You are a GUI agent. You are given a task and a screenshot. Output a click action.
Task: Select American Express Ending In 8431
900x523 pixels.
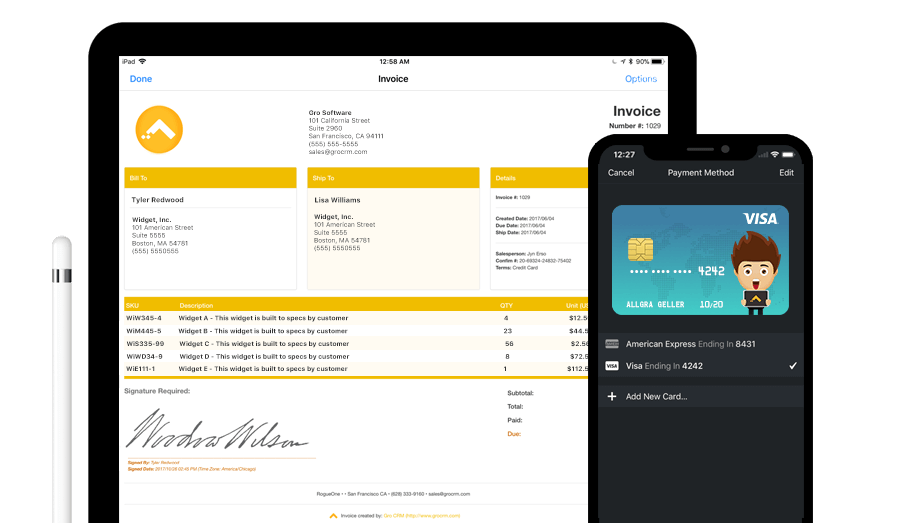click(x=700, y=344)
